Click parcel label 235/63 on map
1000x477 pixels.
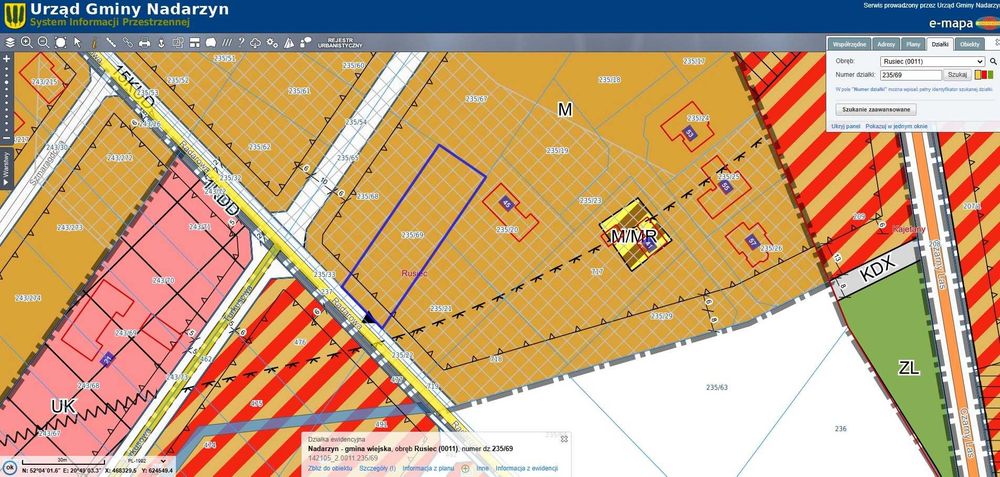pos(717,387)
